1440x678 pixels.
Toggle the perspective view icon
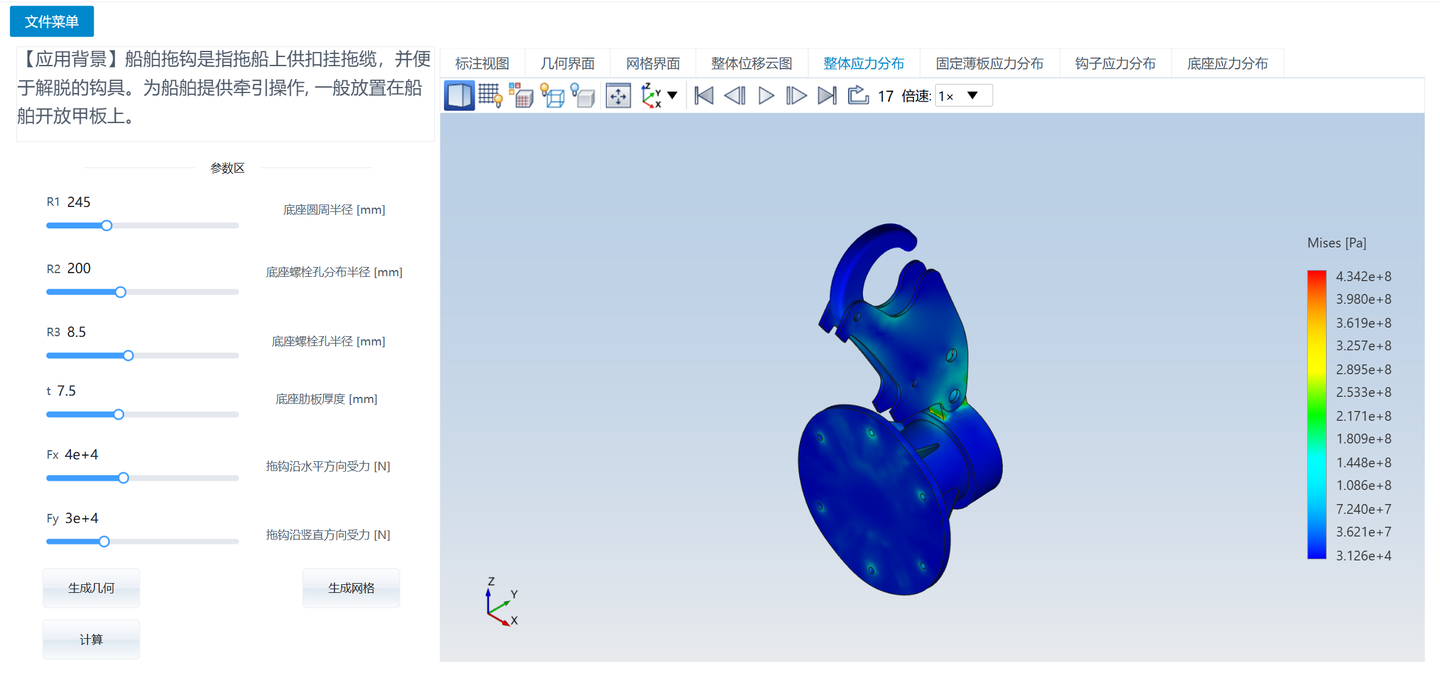459,96
